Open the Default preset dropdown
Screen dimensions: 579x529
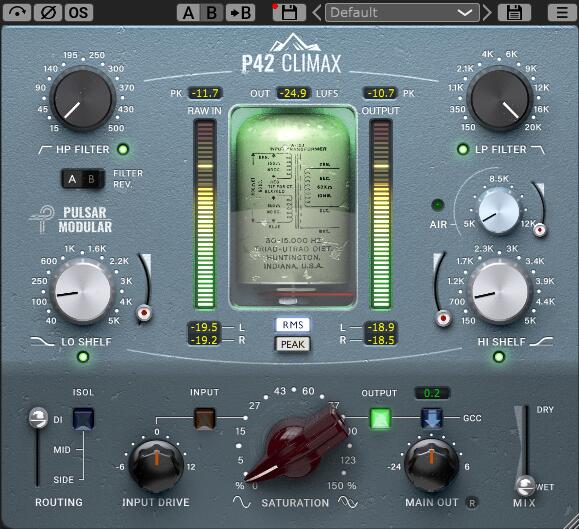[x=402, y=13]
